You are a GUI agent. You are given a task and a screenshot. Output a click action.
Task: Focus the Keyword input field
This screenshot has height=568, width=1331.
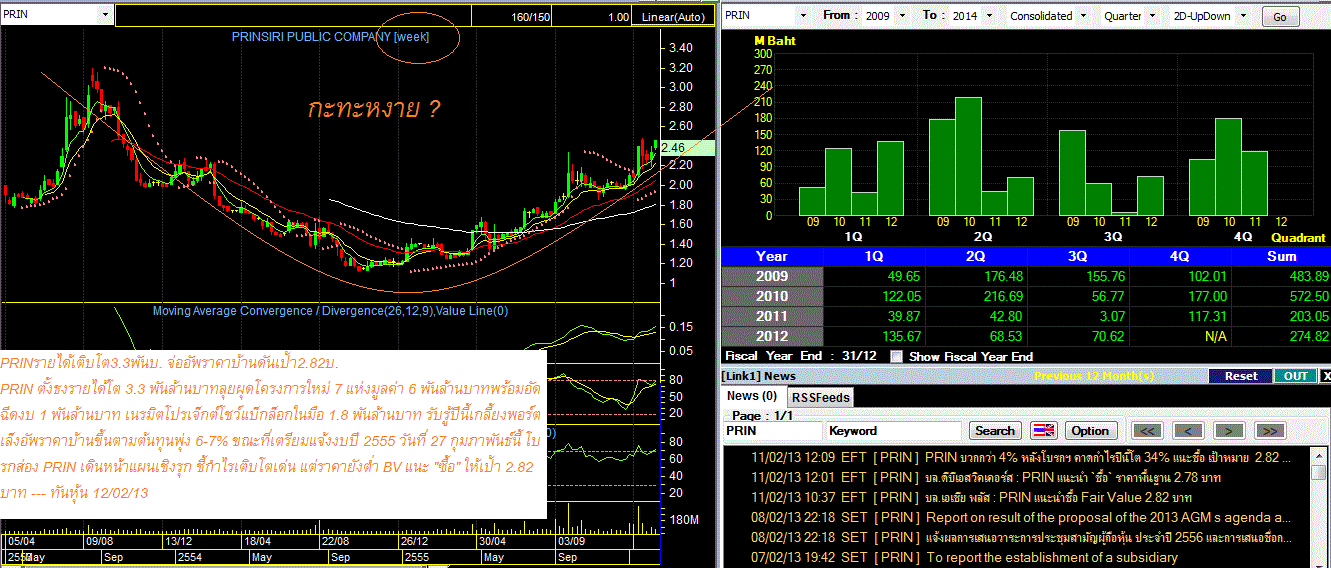click(895, 431)
